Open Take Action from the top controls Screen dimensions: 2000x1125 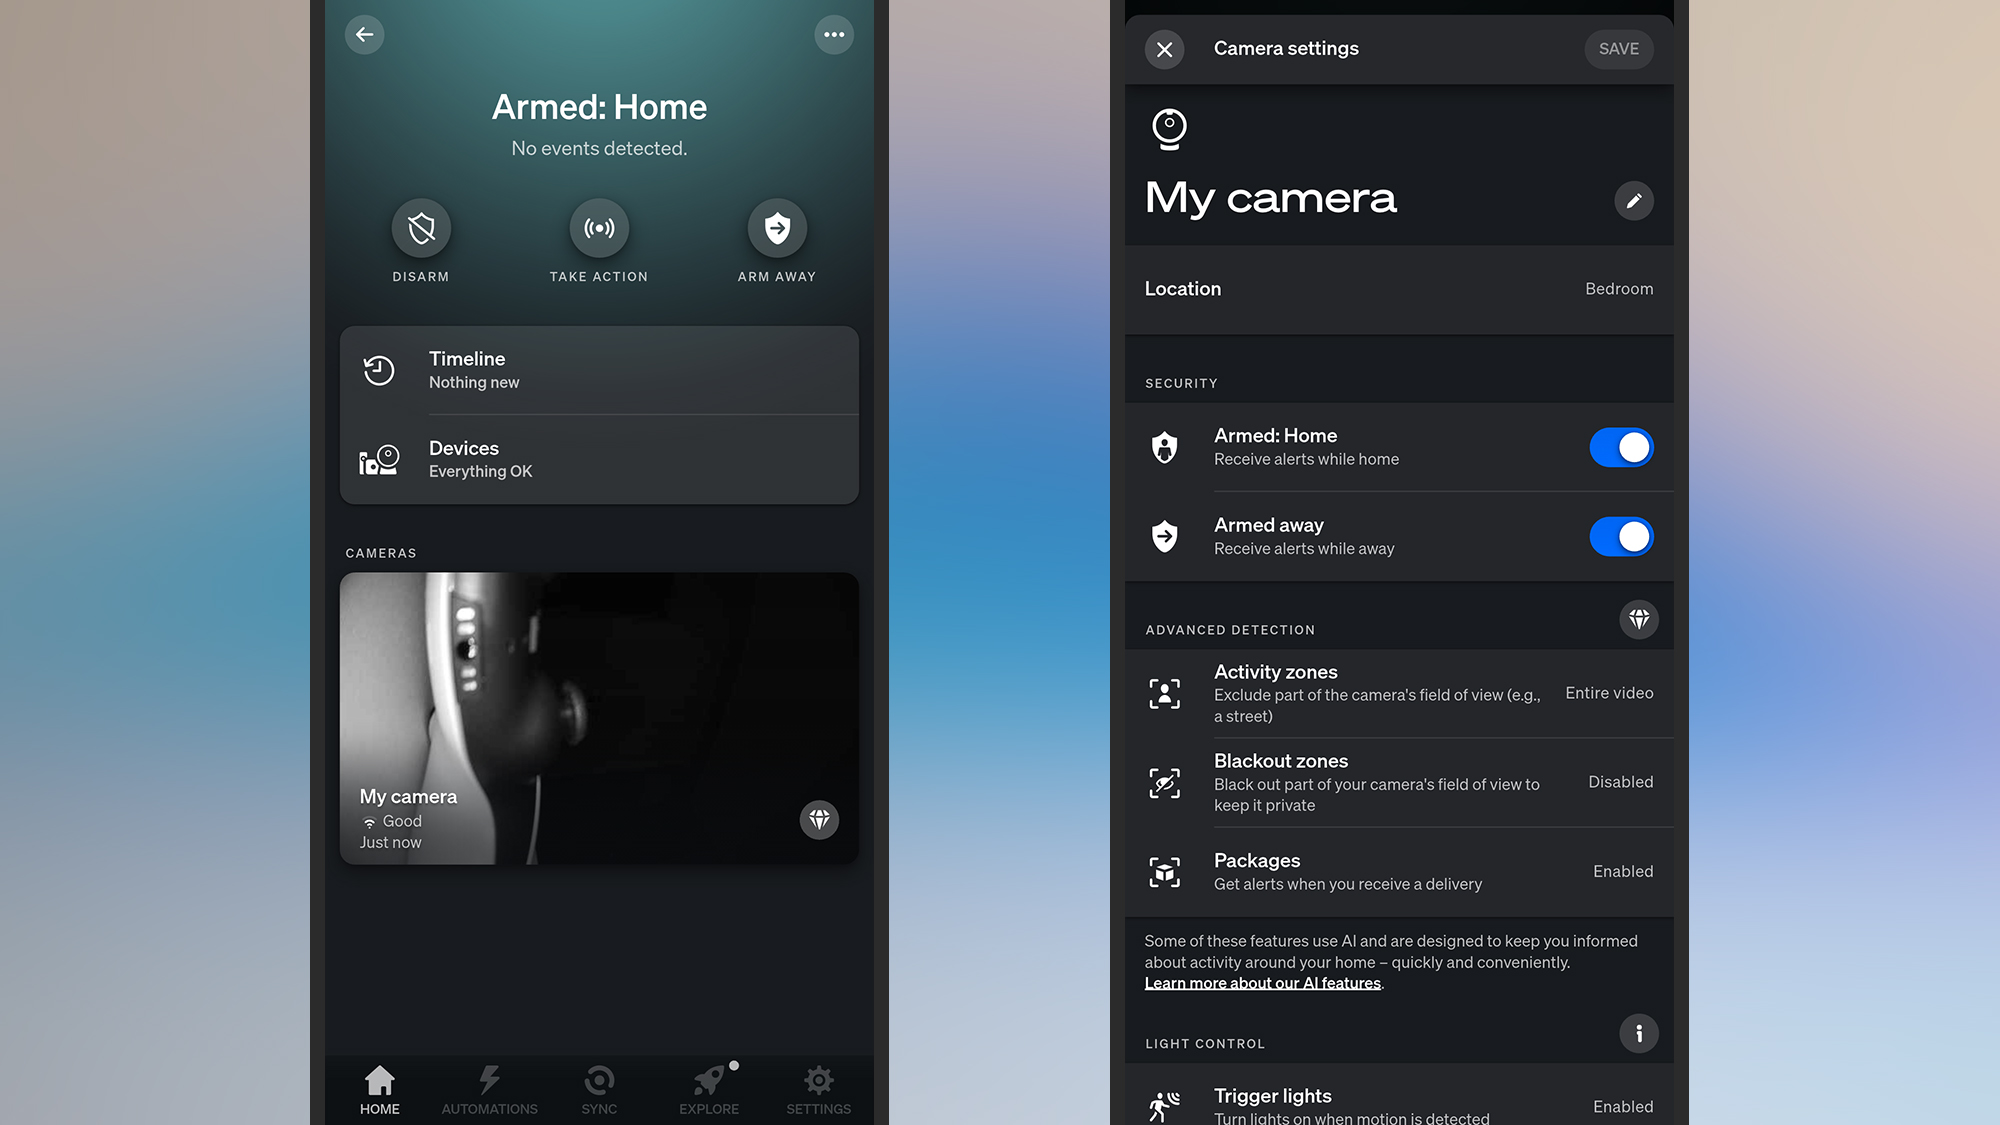coord(598,228)
